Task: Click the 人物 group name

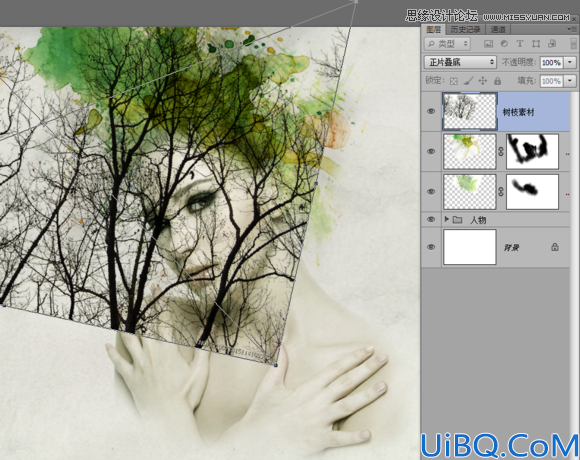Action: coord(478,220)
